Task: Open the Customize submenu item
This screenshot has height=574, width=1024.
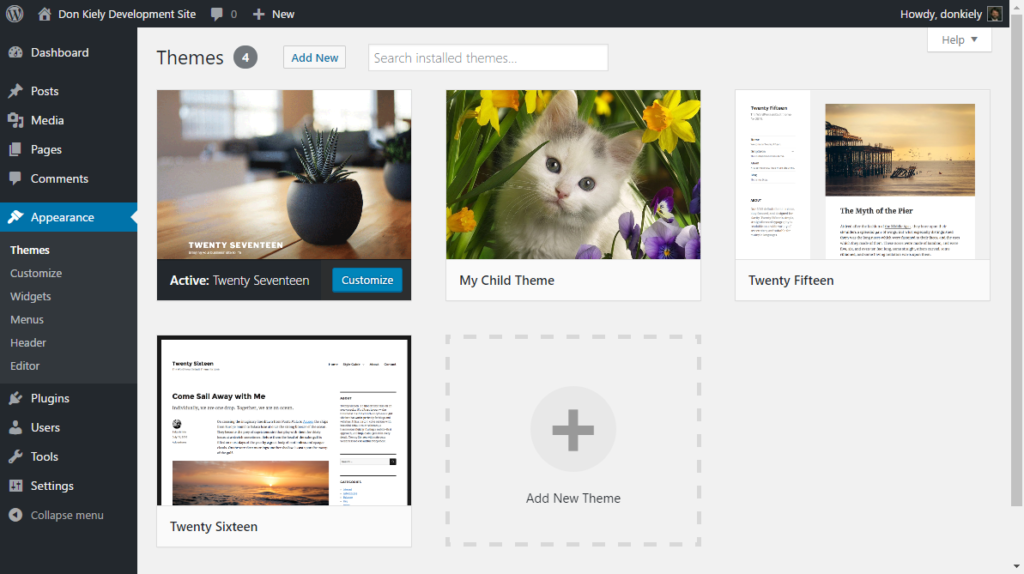Action: [36, 273]
